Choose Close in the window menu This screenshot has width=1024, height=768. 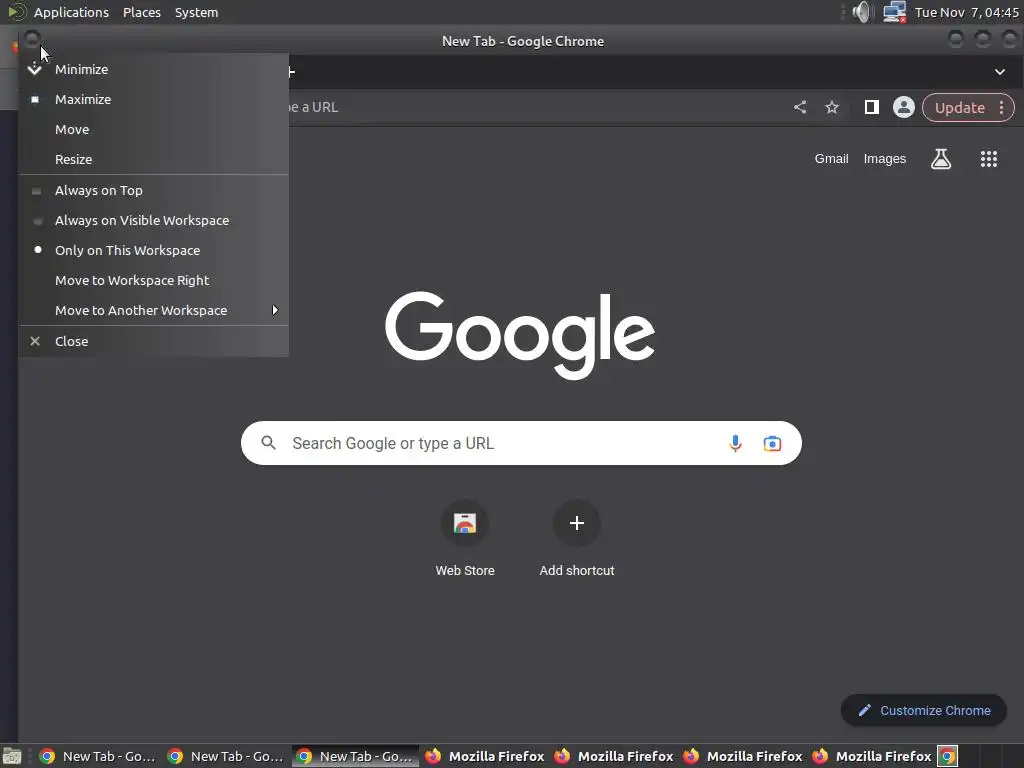point(153,342)
